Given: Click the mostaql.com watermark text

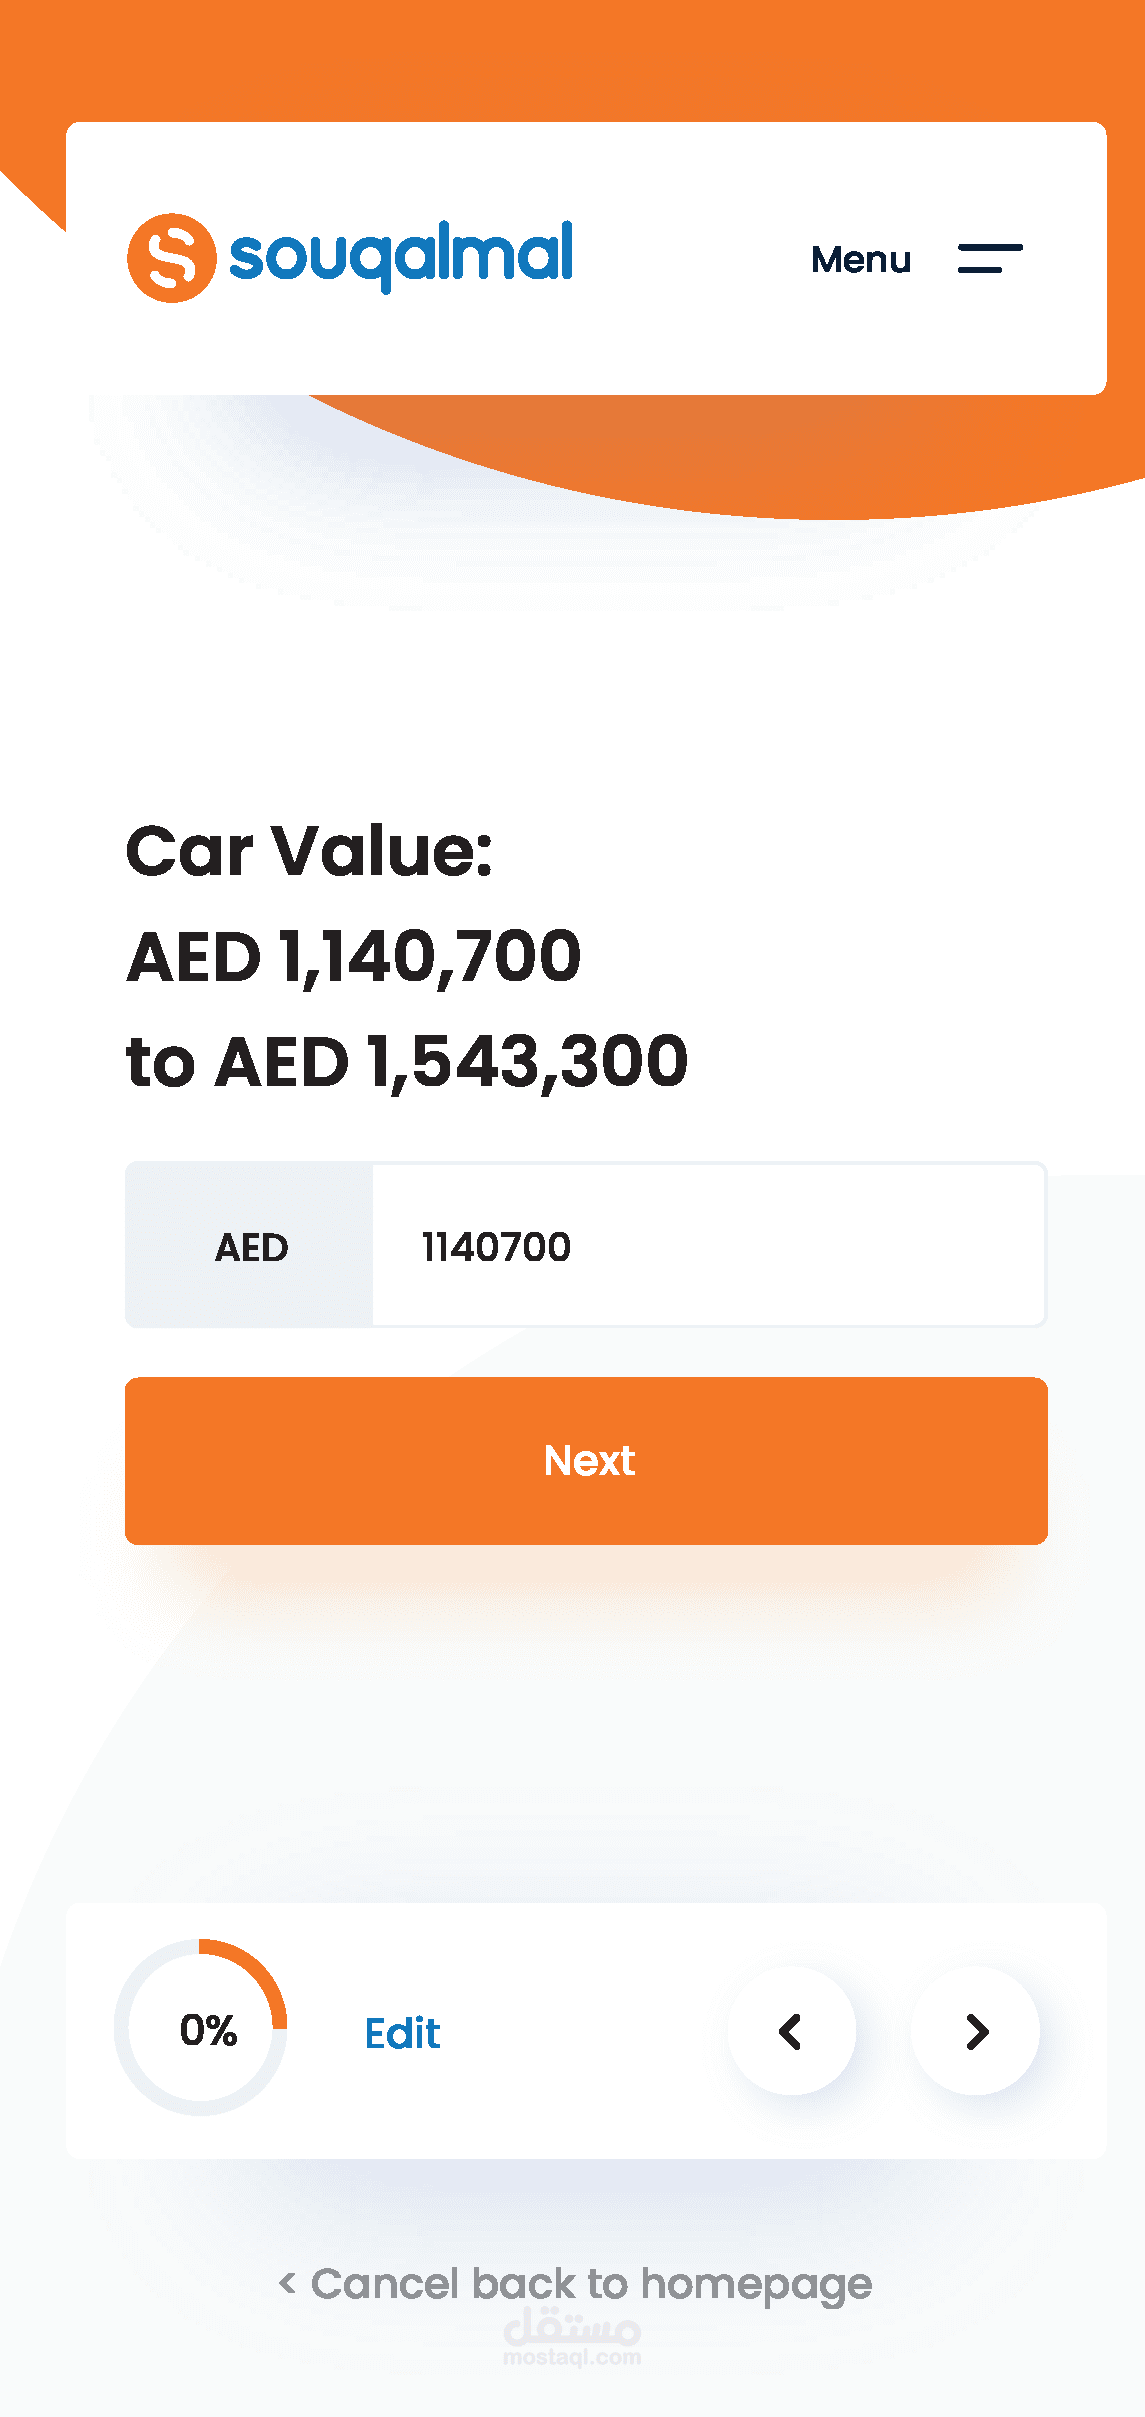Looking at the screenshot, I should 572,2358.
